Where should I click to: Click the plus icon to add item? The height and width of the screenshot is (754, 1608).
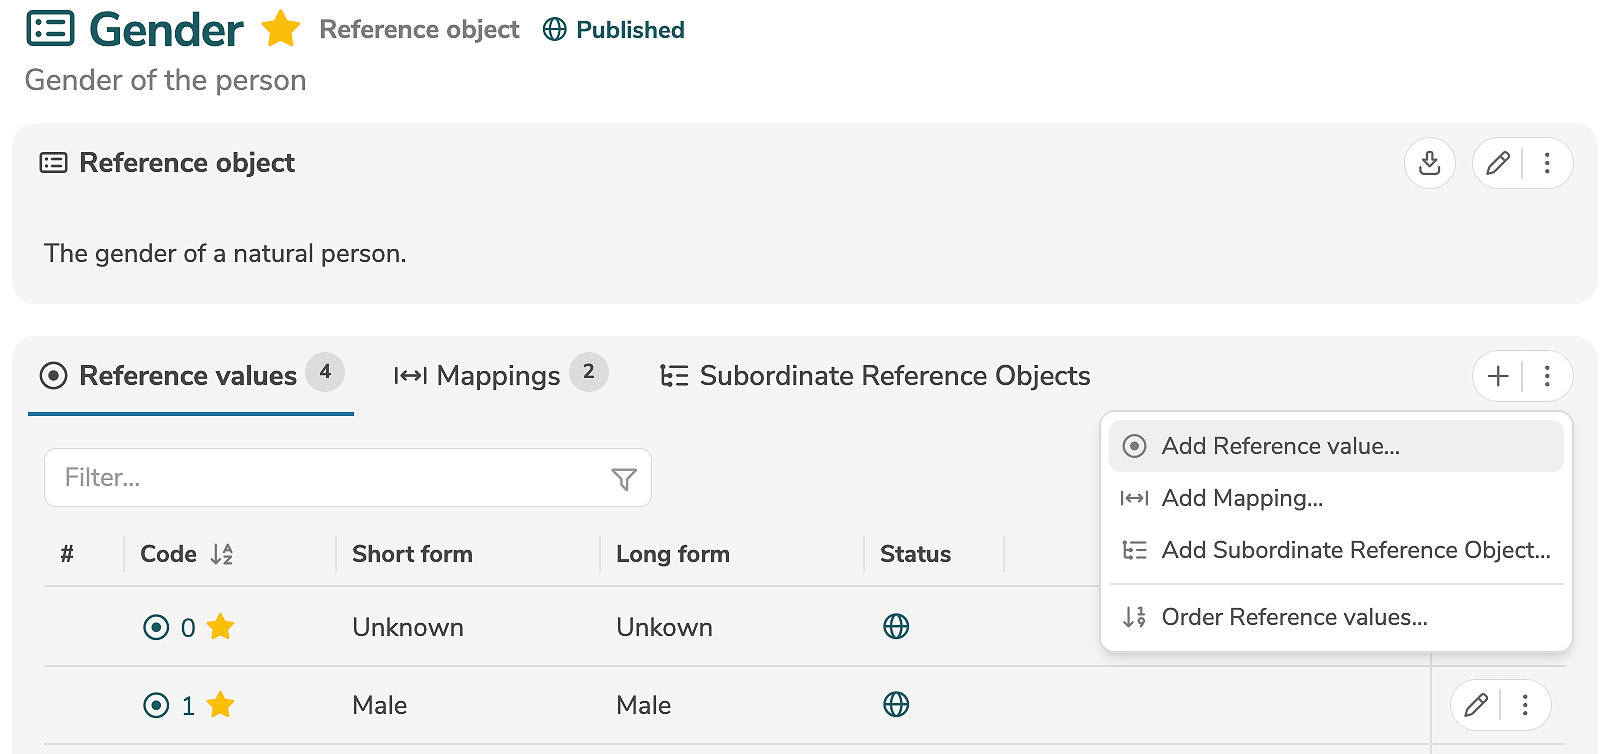[1497, 376]
